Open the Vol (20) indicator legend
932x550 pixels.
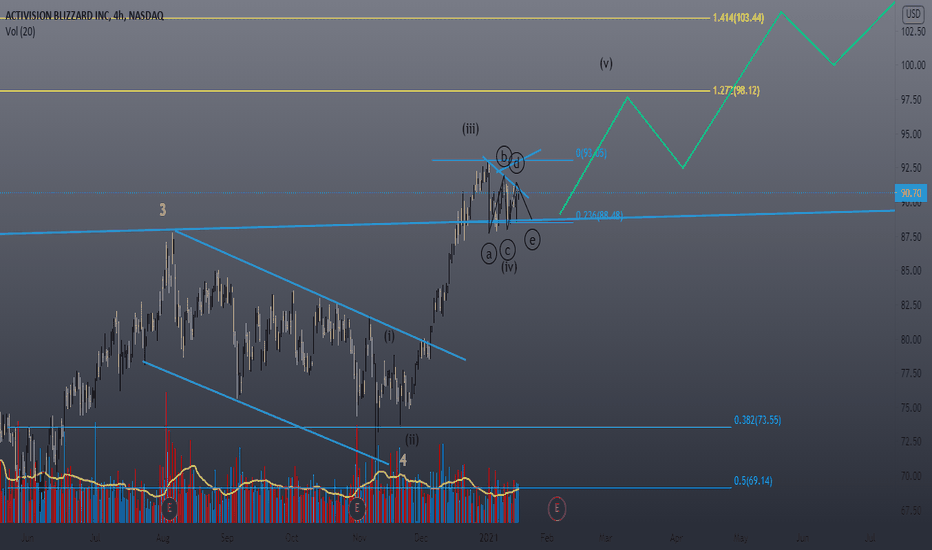(x=20, y=32)
